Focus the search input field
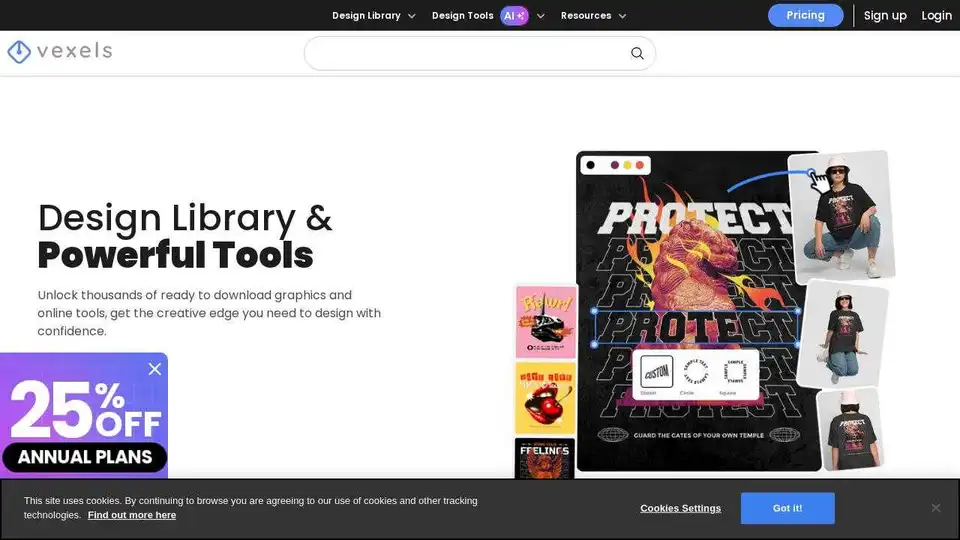 coord(479,53)
